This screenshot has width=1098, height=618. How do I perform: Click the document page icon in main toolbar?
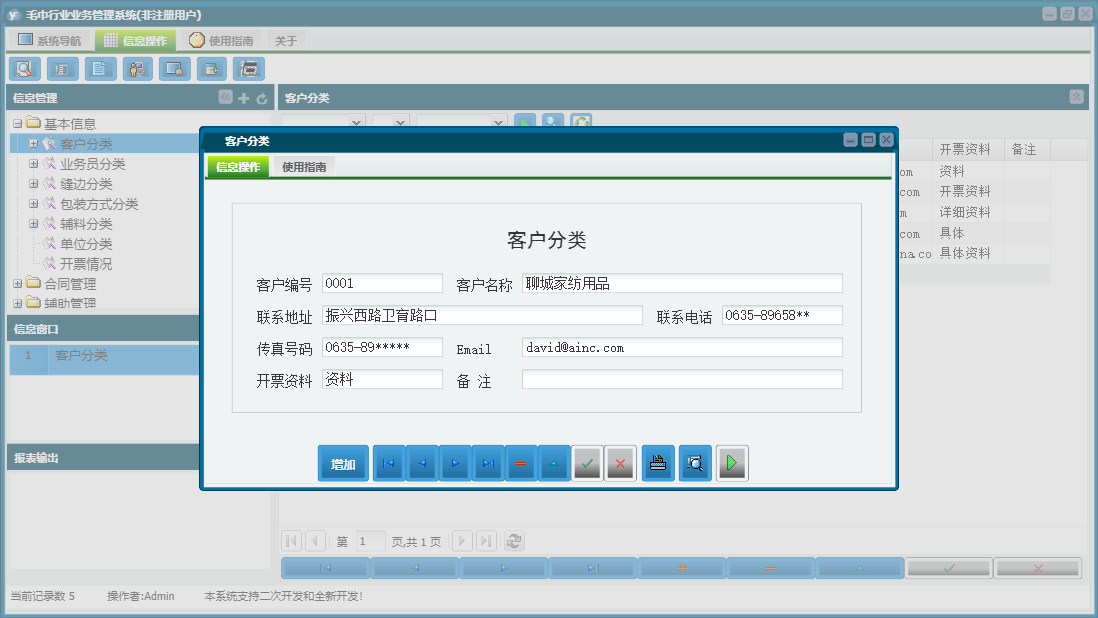coord(100,69)
